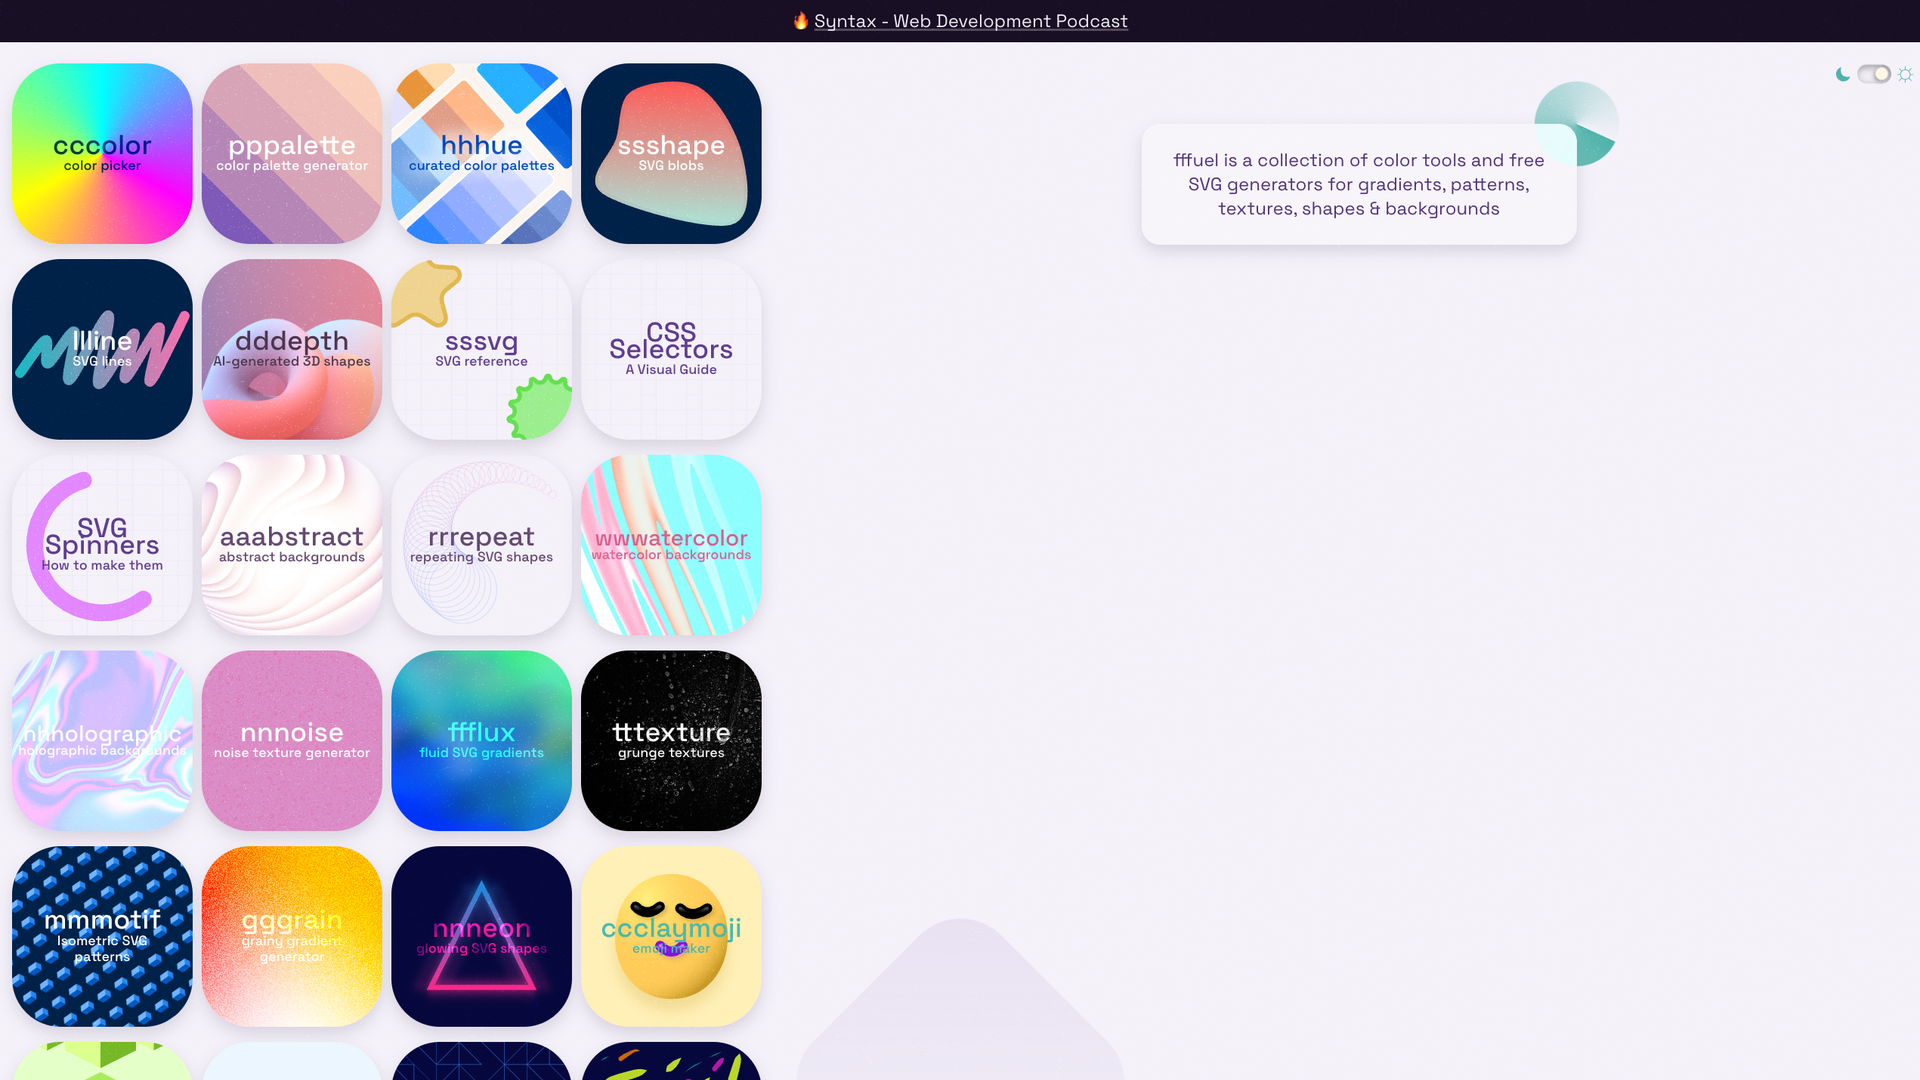Open the tttexture grunge textures tool
This screenshot has height=1080, width=1920.
coord(671,740)
